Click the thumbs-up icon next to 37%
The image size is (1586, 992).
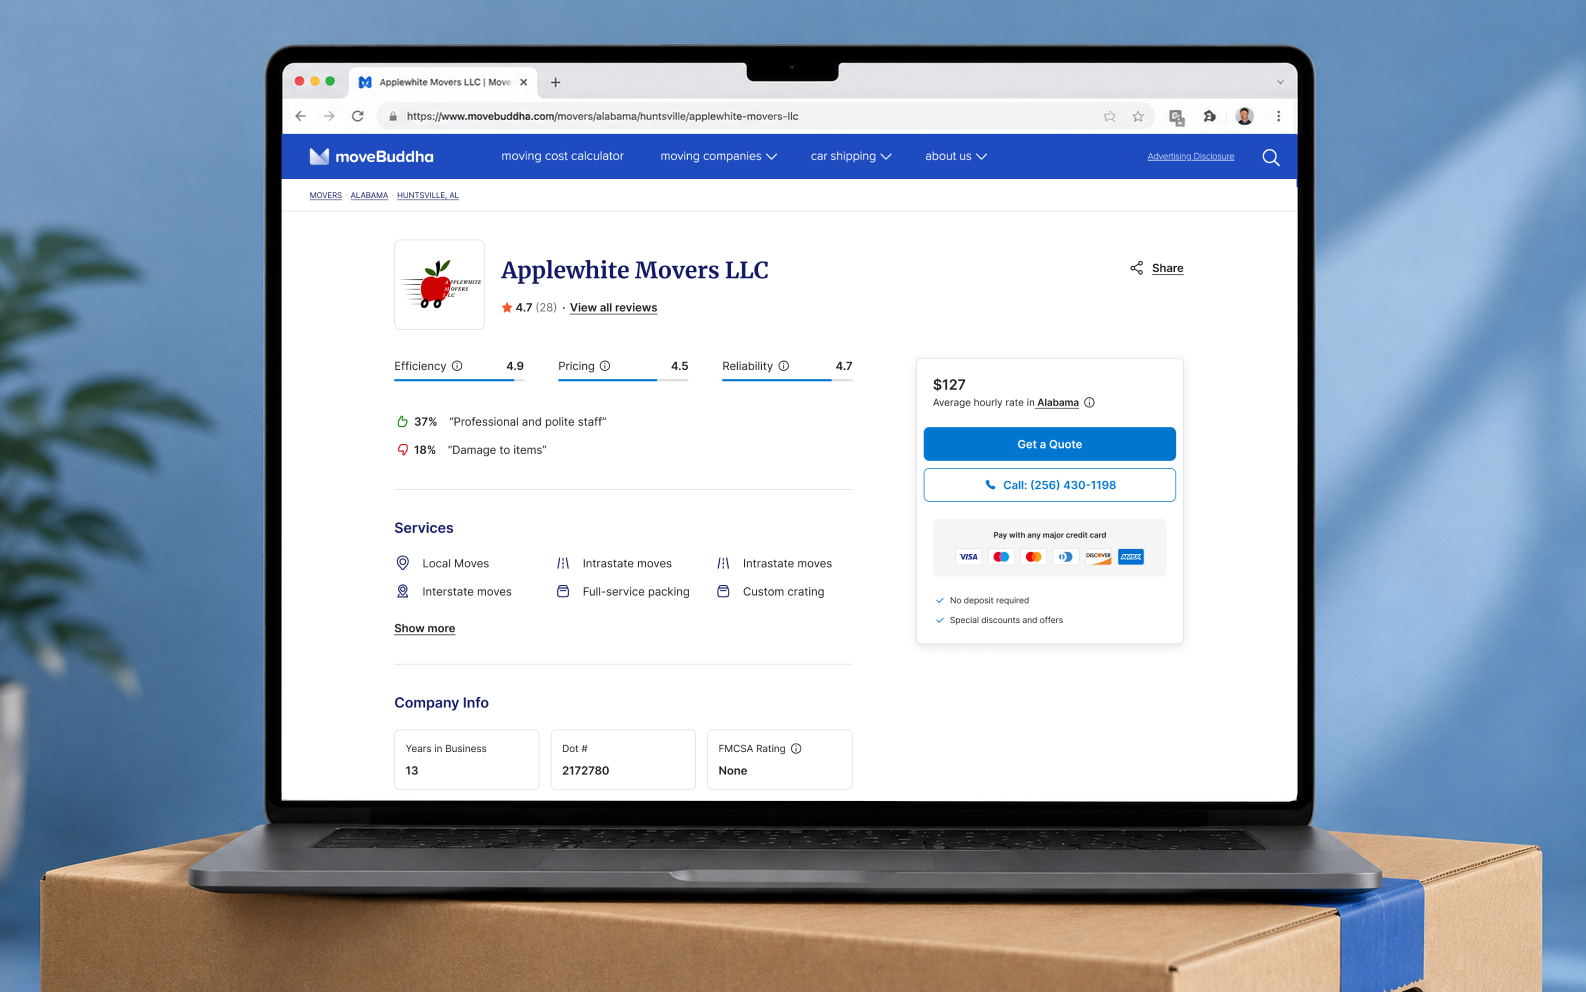tap(402, 422)
